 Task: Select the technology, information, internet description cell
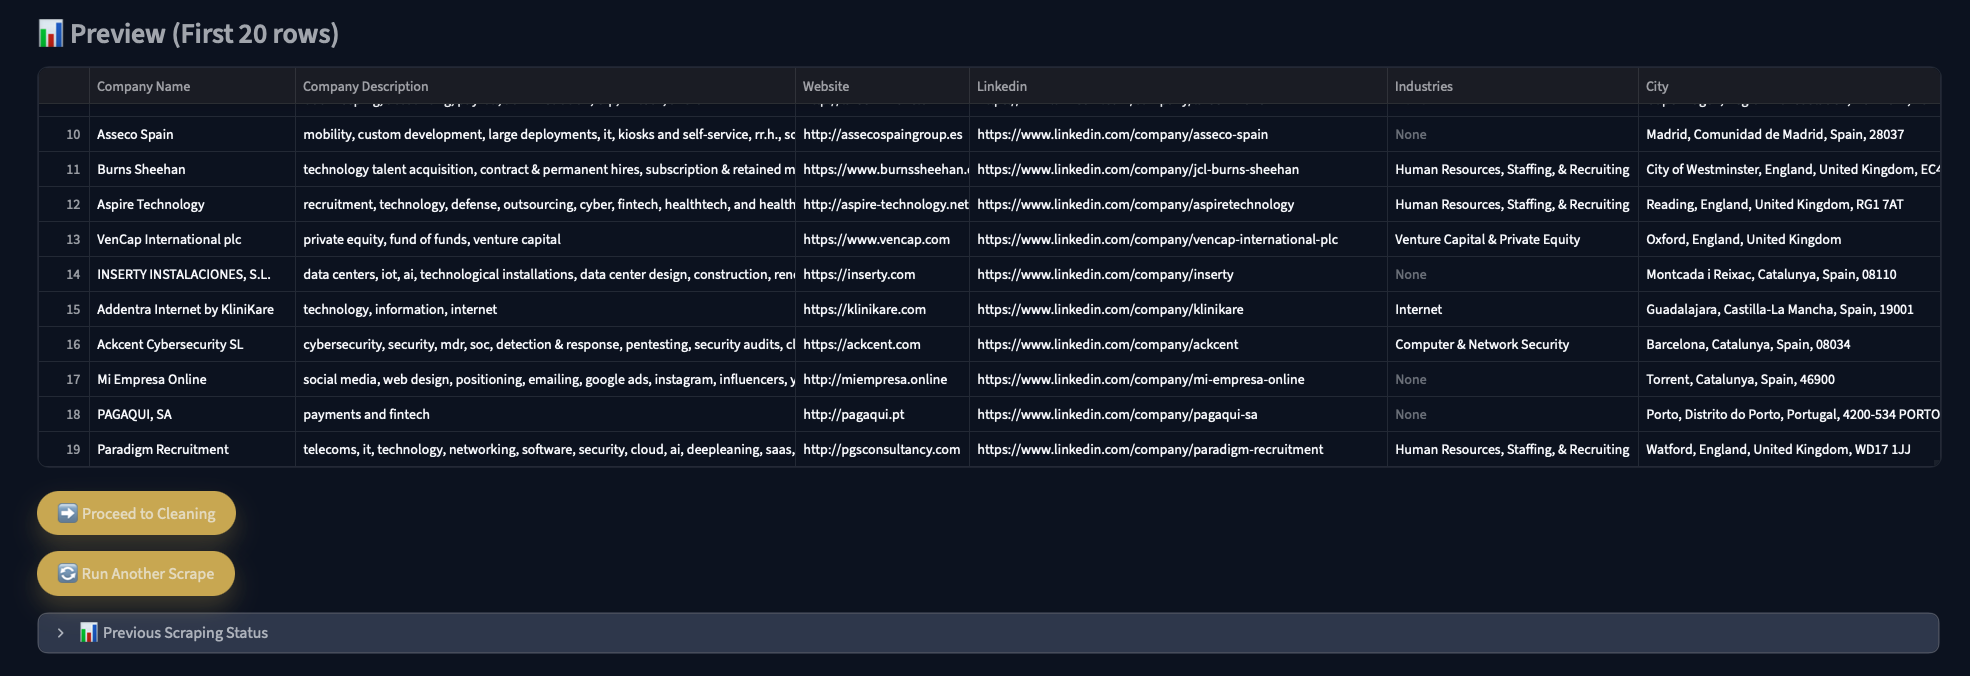tap(545, 309)
